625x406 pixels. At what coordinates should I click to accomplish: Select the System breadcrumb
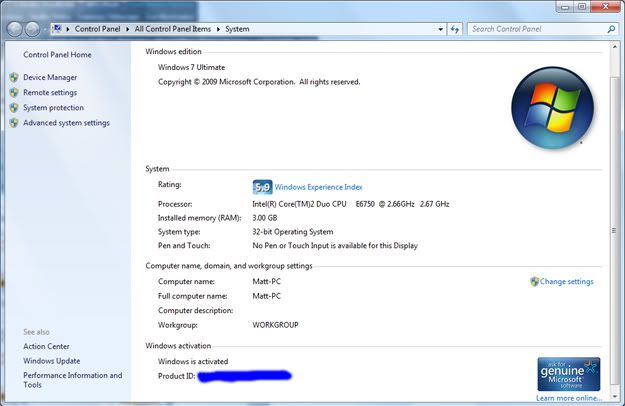click(x=237, y=29)
